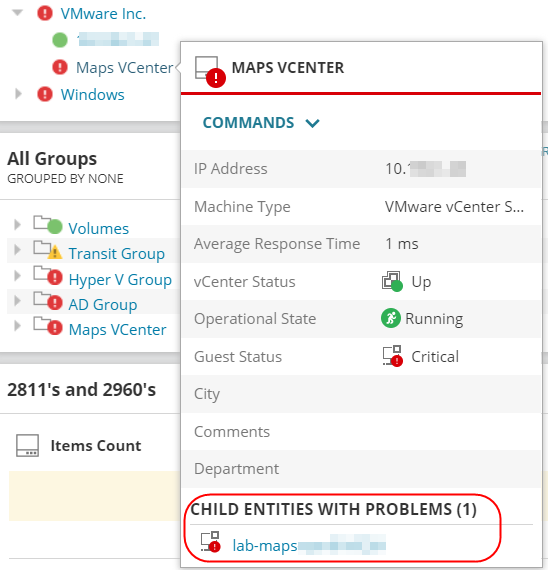Select the 'Department' label
The width and height of the screenshot is (548, 570).
click(236, 469)
